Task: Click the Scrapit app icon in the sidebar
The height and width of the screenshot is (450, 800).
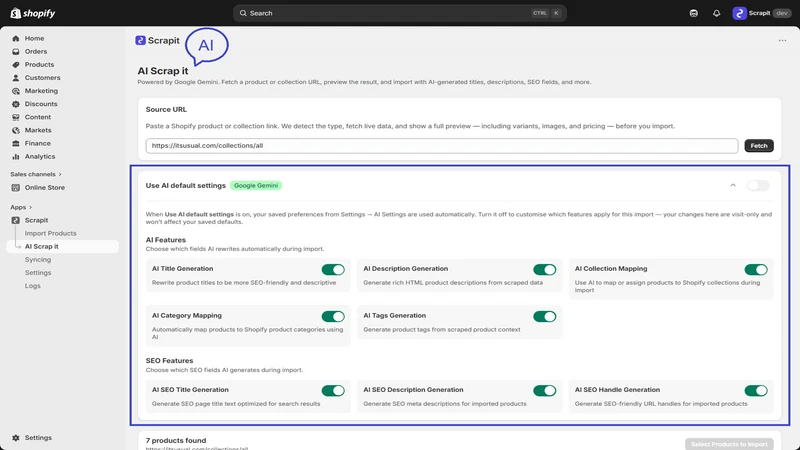Action: point(16,220)
